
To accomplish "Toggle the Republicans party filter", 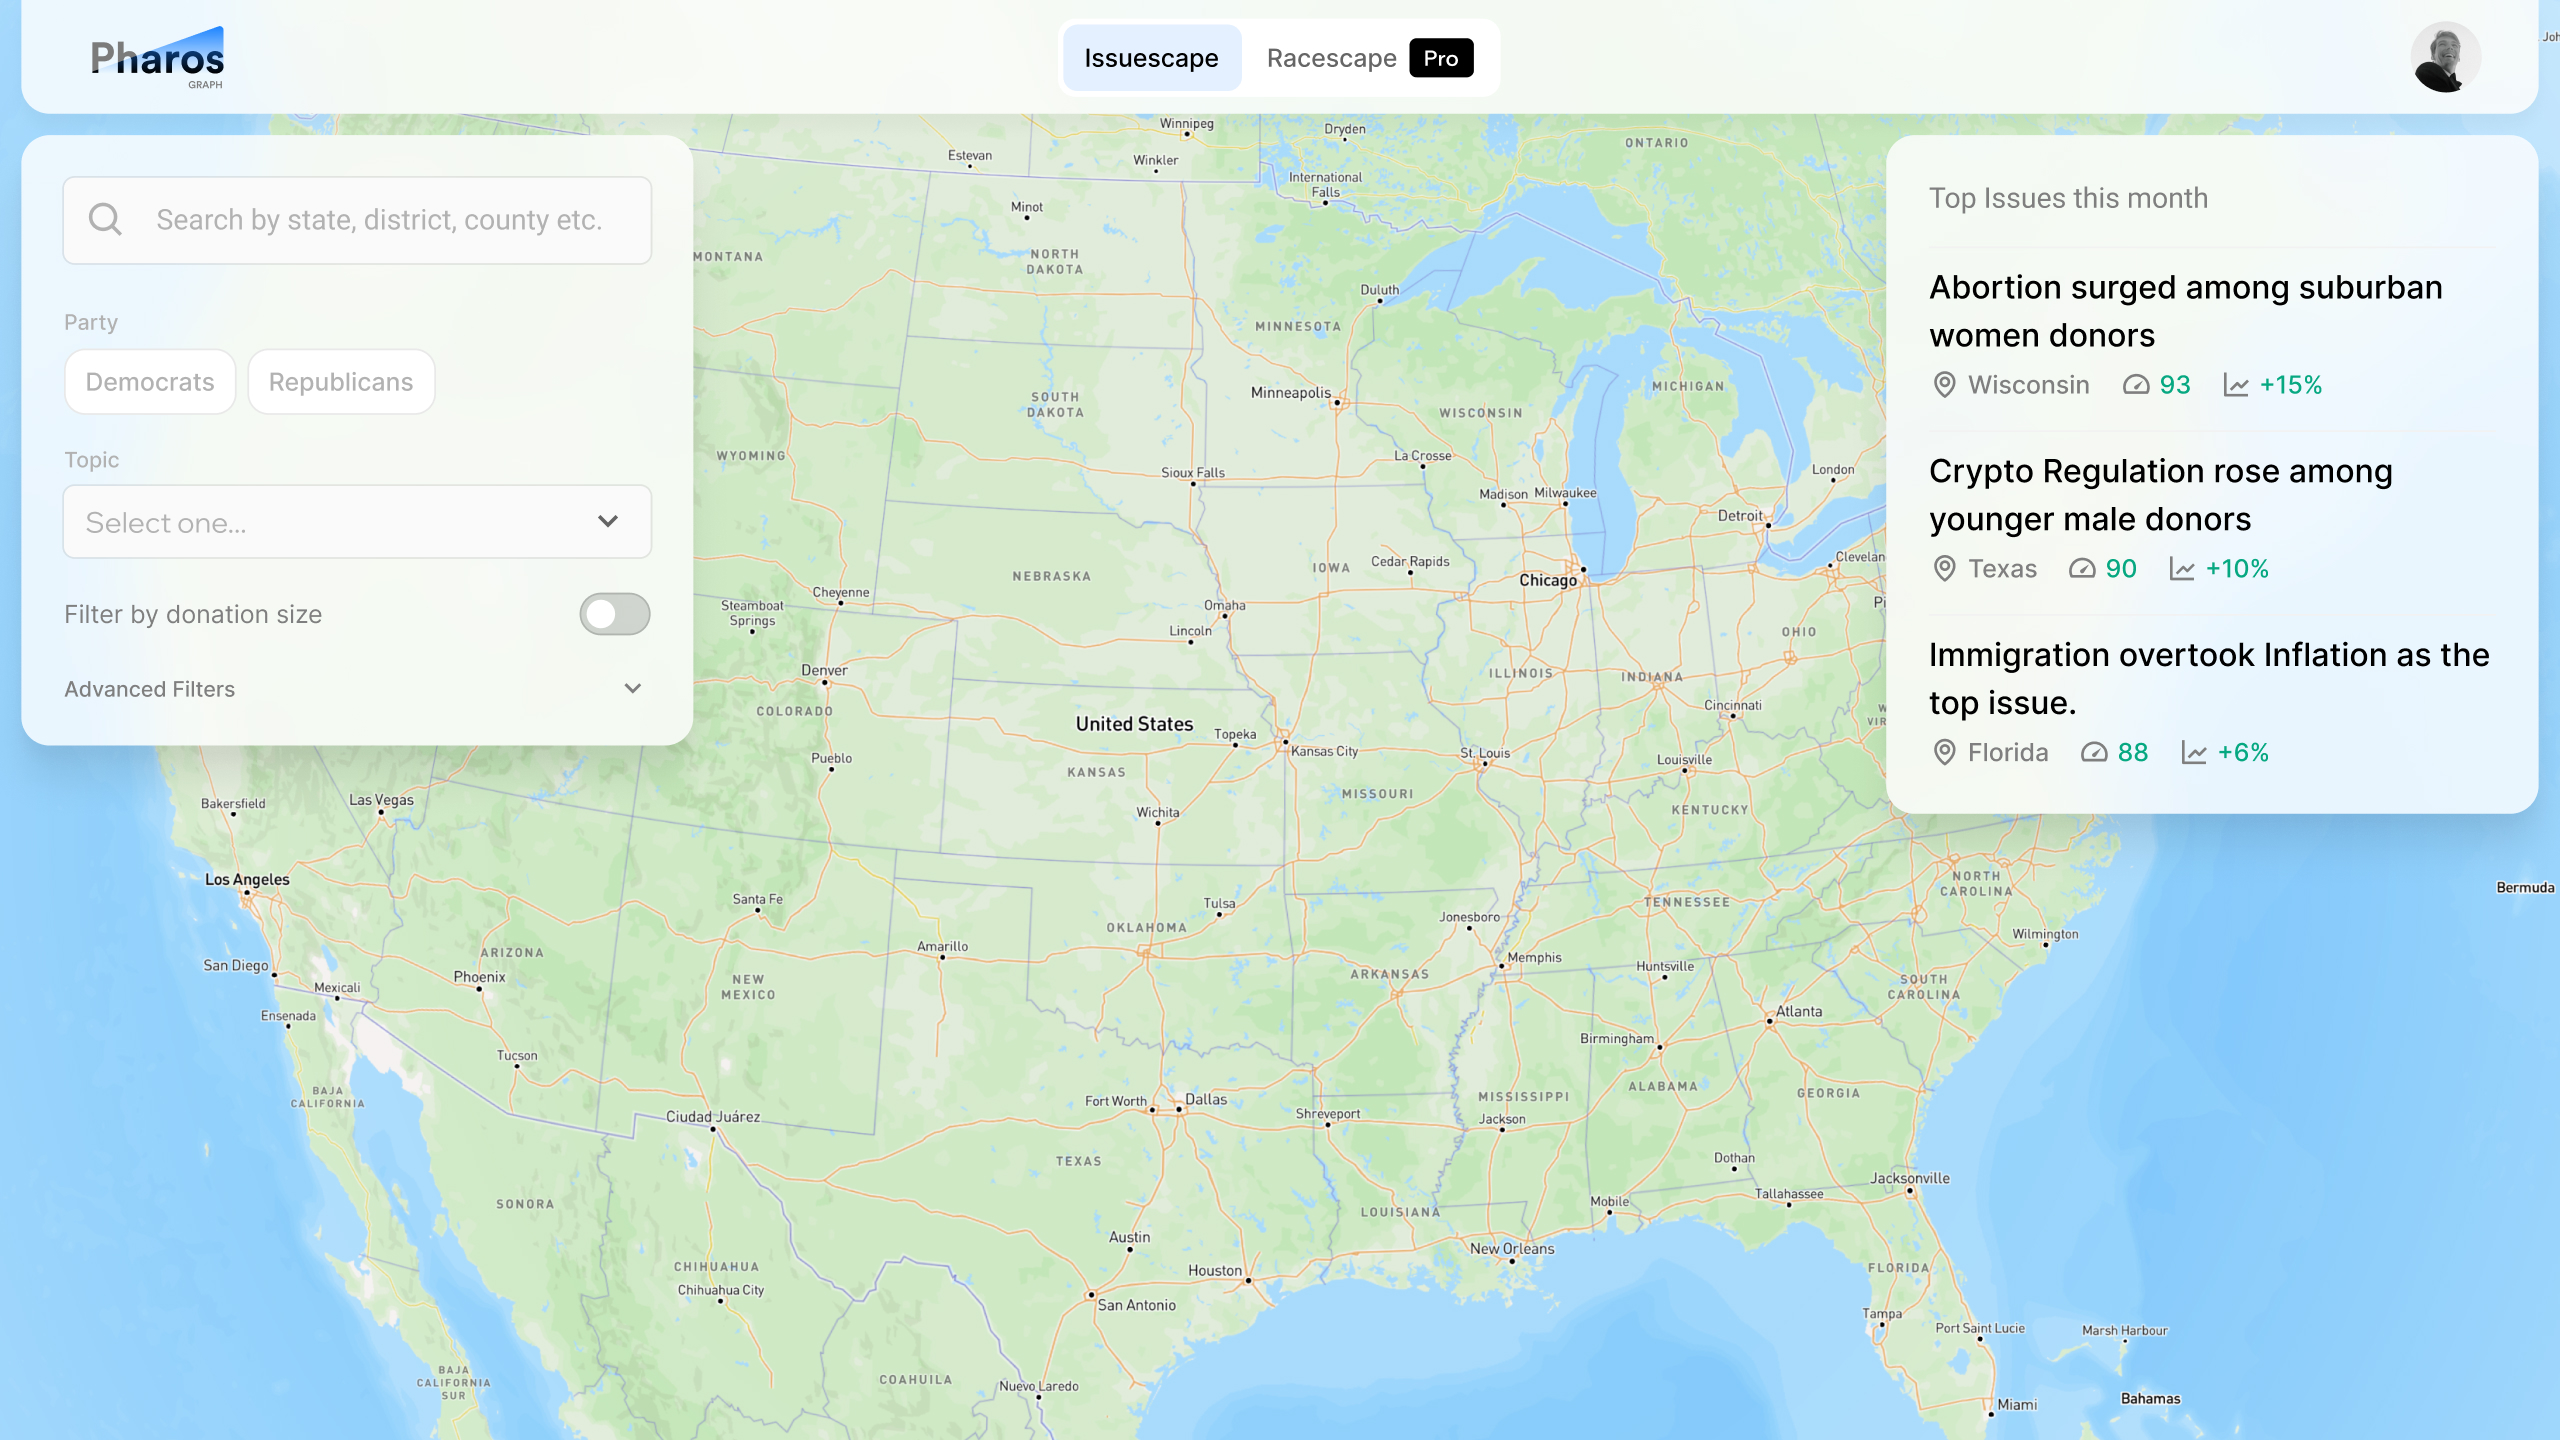I will coord(341,382).
